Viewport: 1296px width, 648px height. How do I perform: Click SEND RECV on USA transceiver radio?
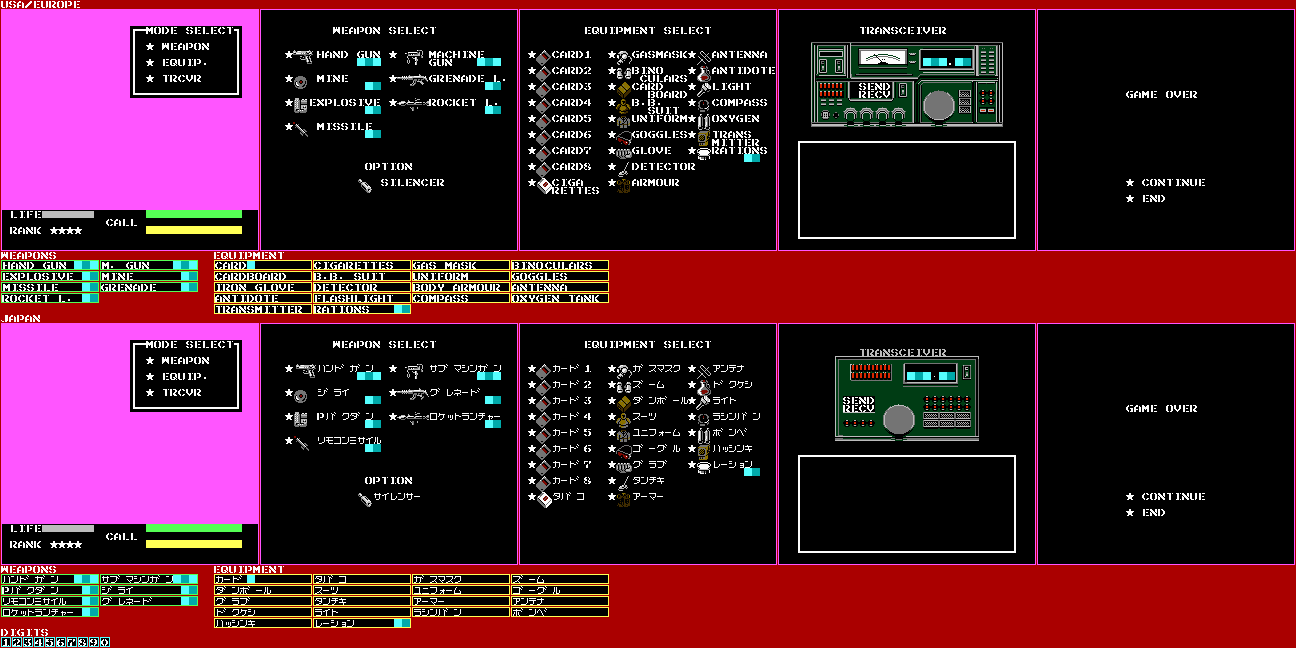[875, 90]
